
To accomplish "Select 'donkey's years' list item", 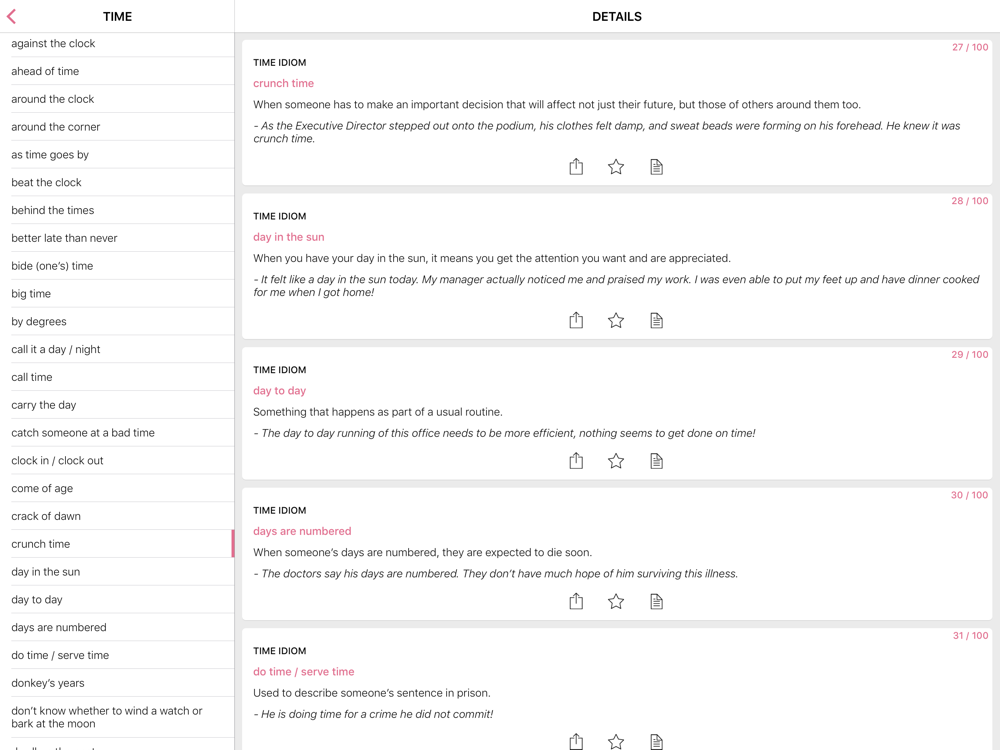I will tap(48, 683).
